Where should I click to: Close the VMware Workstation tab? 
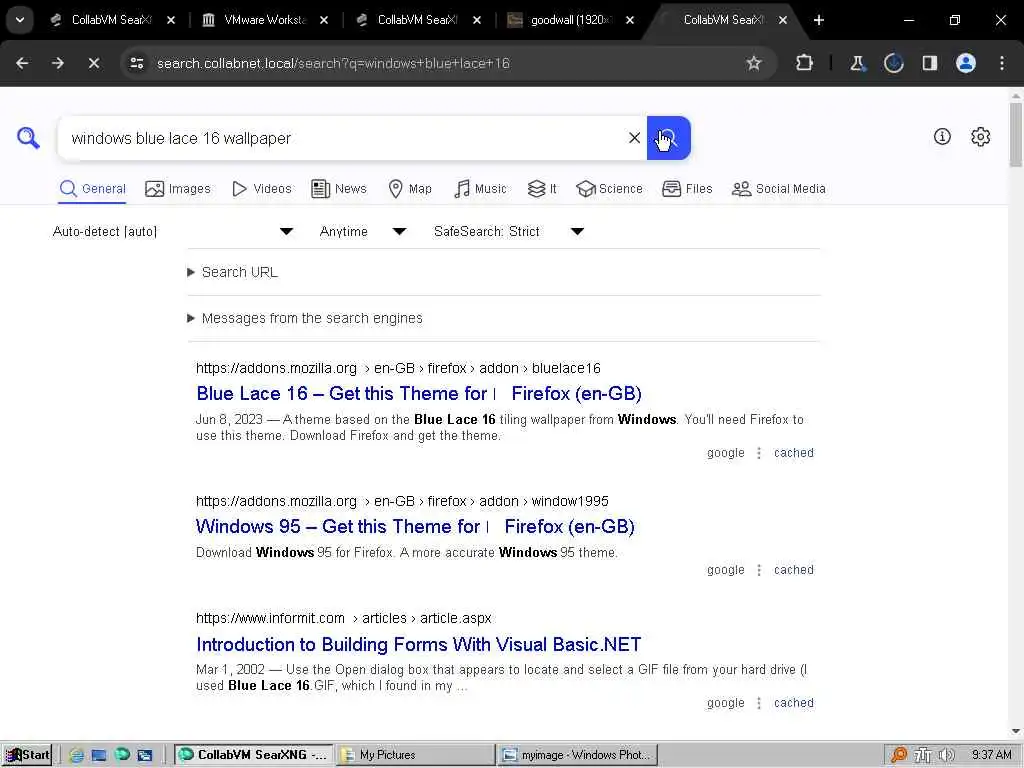click(x=324, y=20)
